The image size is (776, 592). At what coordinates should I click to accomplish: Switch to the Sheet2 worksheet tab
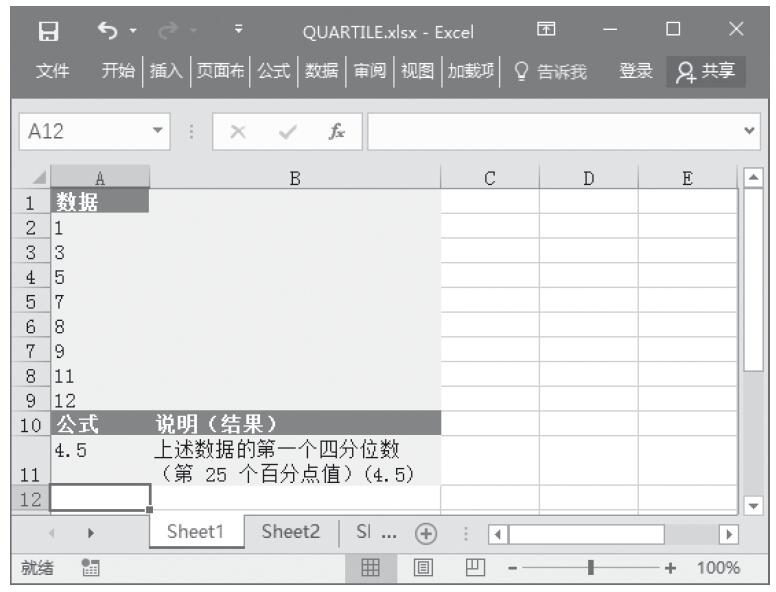pos(295,534)
